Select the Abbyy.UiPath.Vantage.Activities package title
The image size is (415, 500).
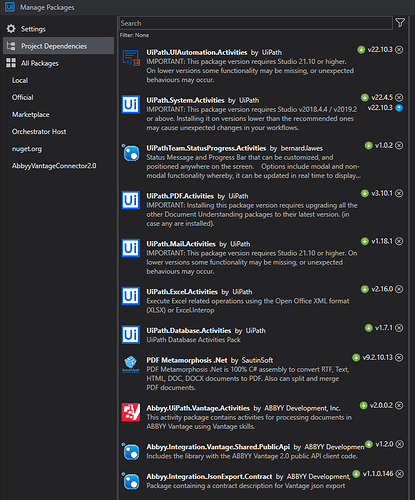[198, 408]
